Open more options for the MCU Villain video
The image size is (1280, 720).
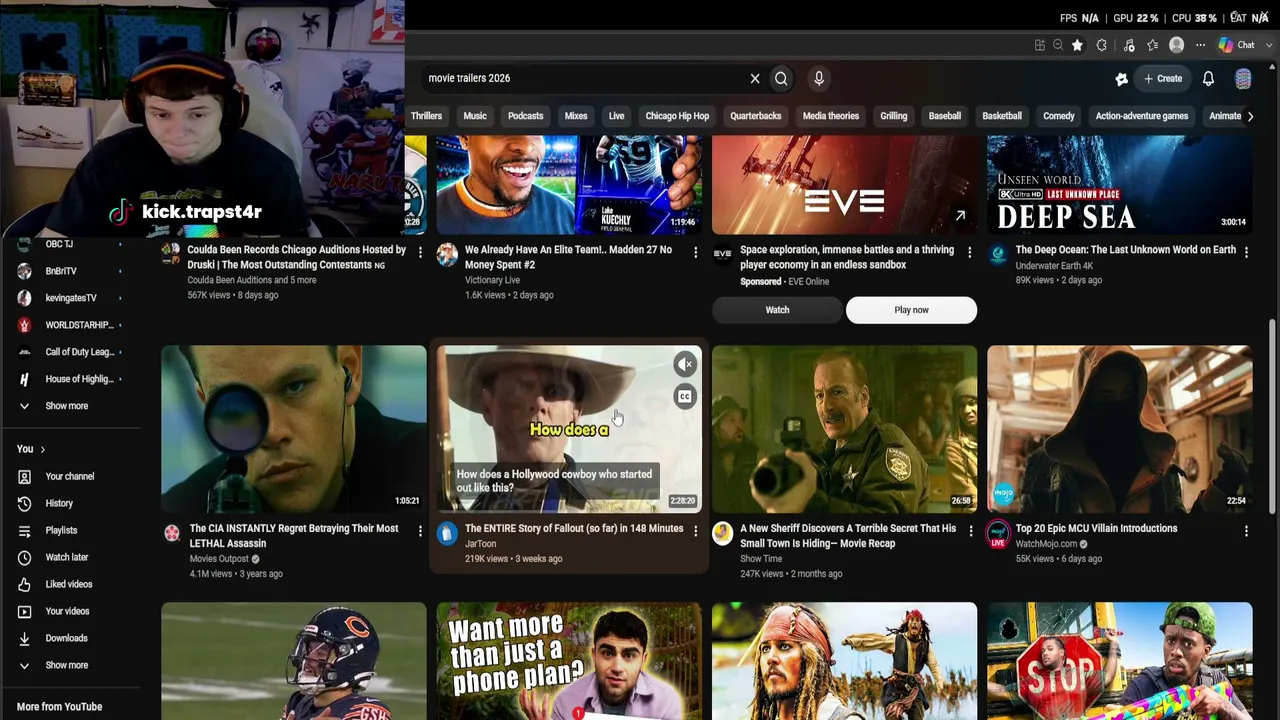pos(1246,531)
